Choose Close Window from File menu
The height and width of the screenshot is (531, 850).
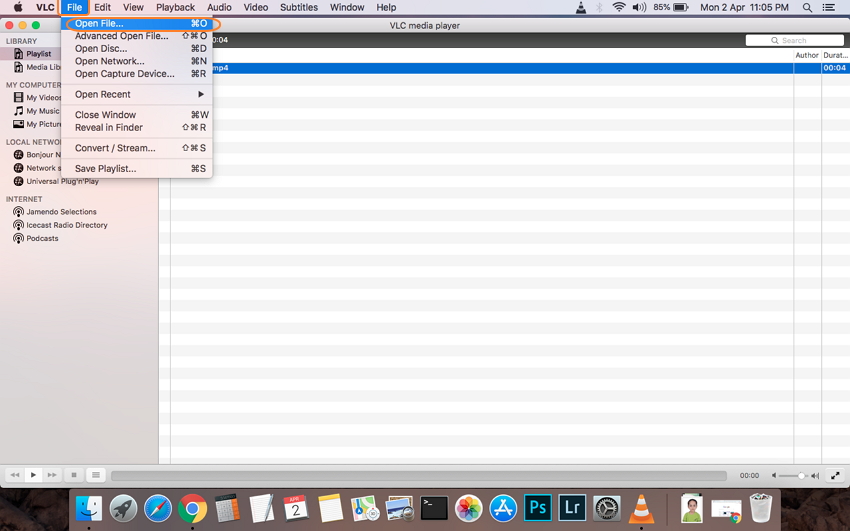137,115
